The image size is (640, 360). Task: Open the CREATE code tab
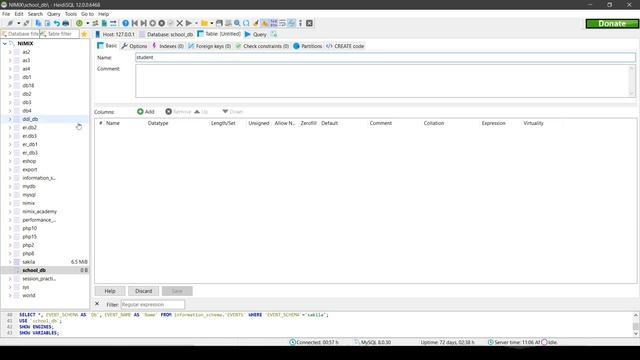tap(345, 46)
